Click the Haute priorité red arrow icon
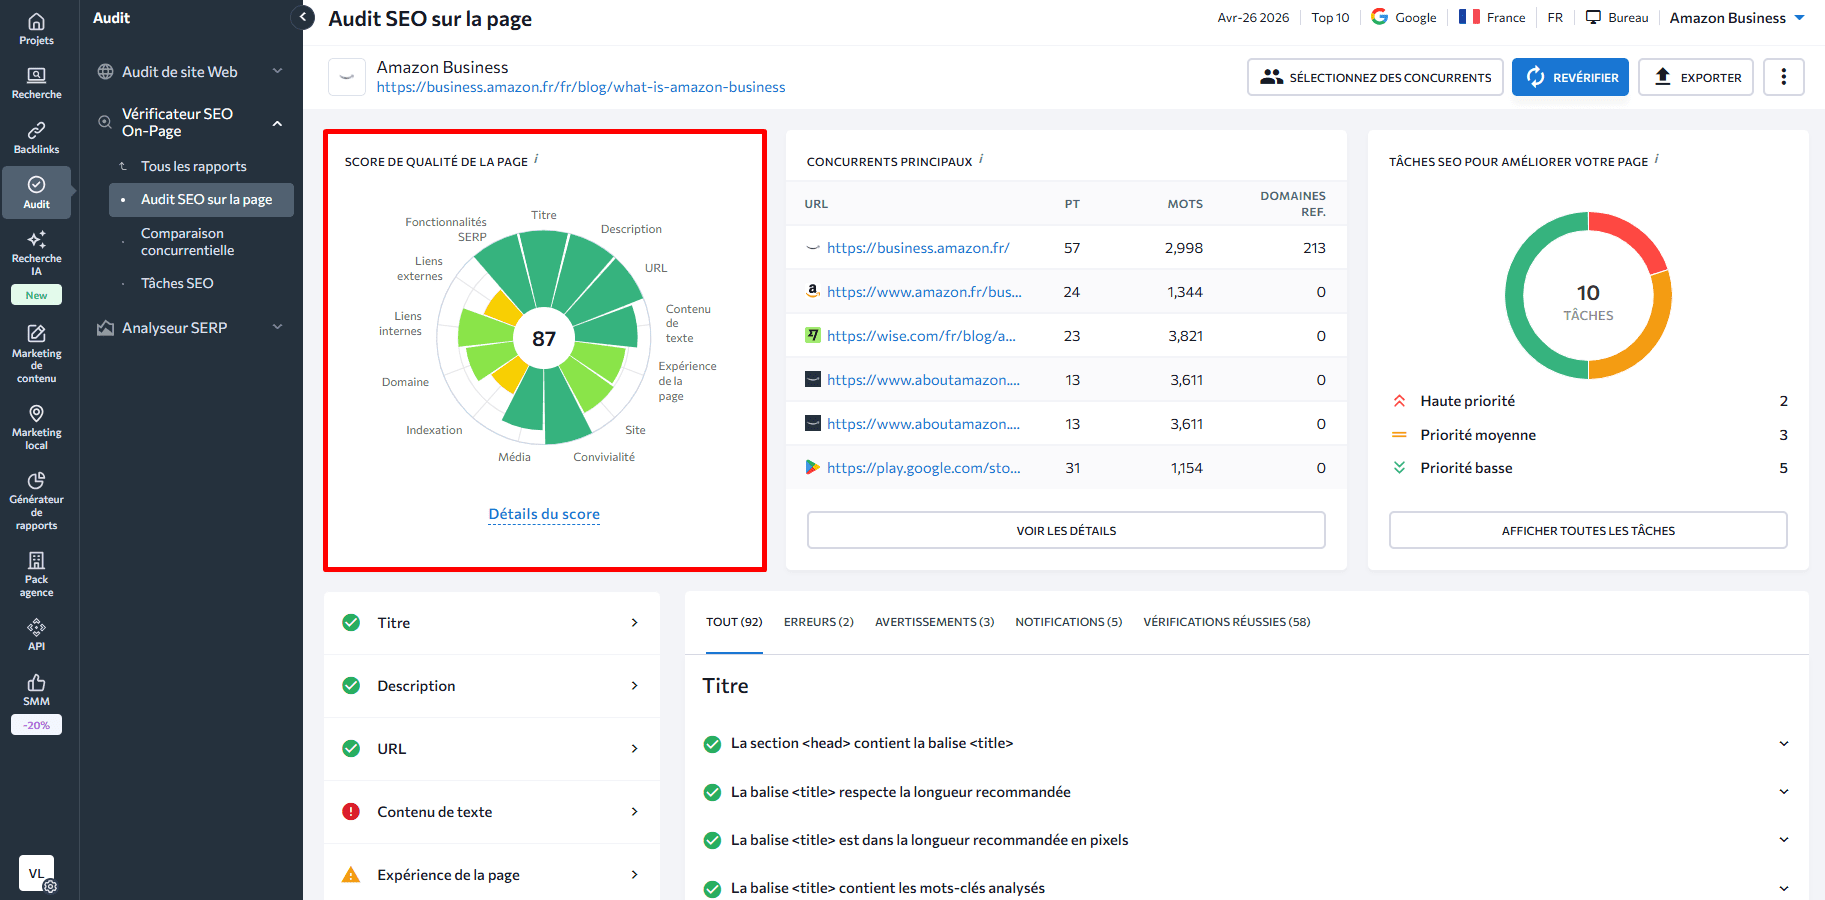This screenshot has width=1825, height=900. (1399, 401)
